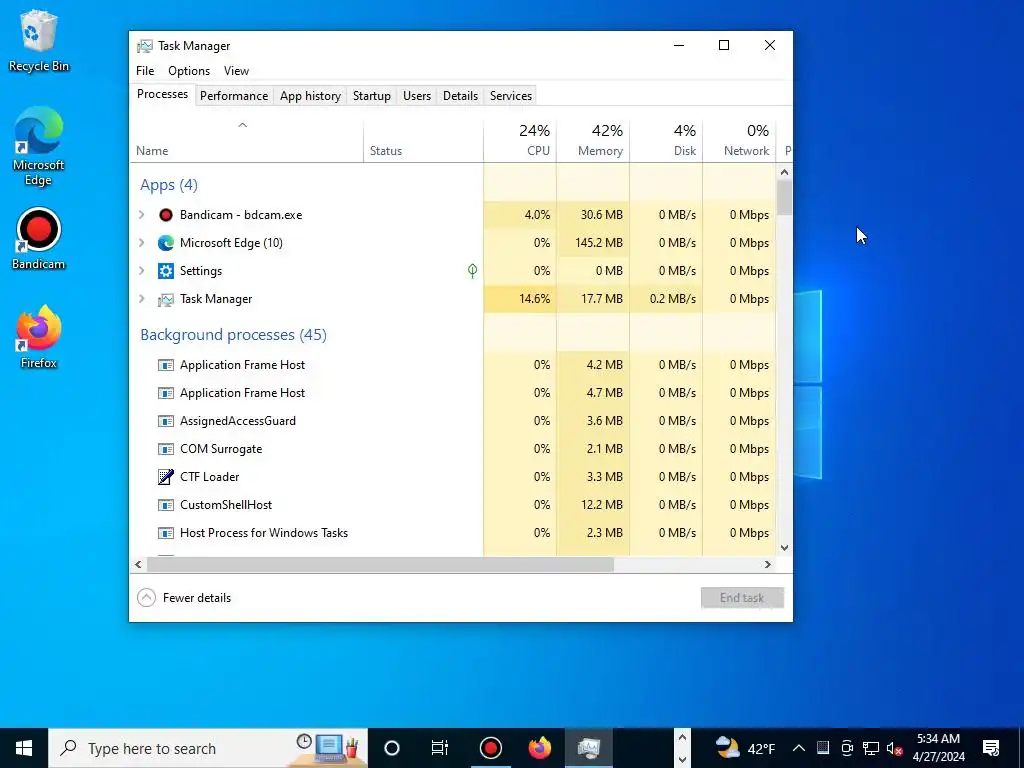1024x768 pixels.
Task: Select the AssignedAccessGuard process name
Action: click(x=238, y=421)
